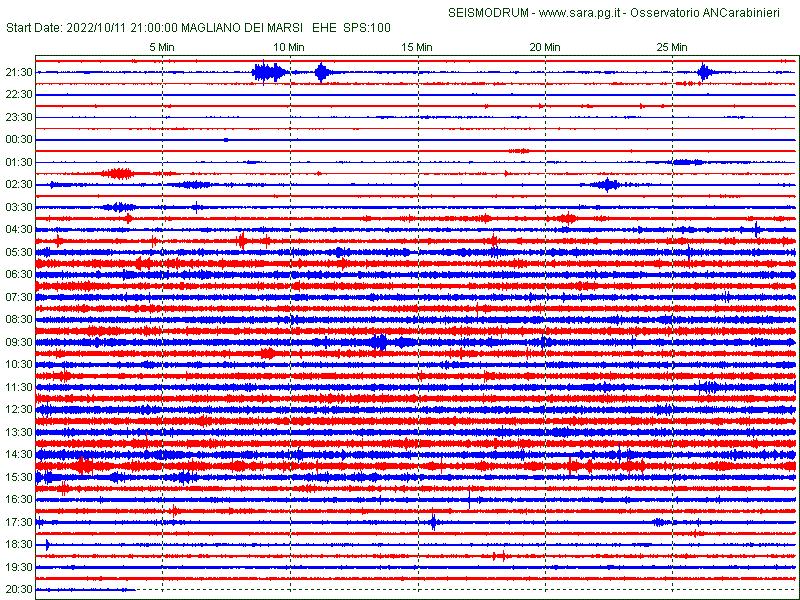Image resolution: width=800 pixels, height=600 pixels.
Task: Click the 13:30 time label
Action: tap(19, 432)
